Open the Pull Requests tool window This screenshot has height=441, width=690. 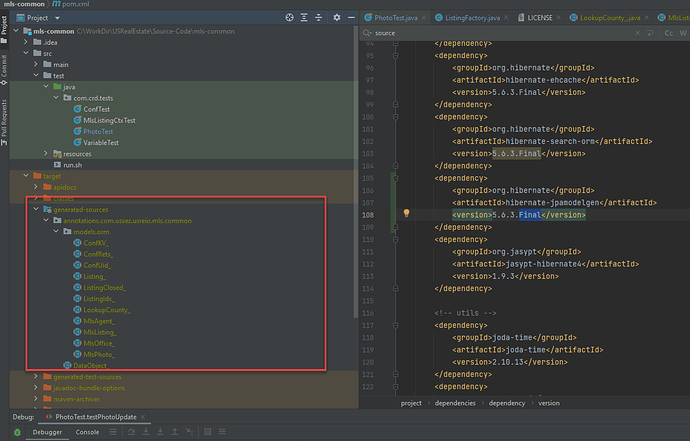(x=4, y=122)
